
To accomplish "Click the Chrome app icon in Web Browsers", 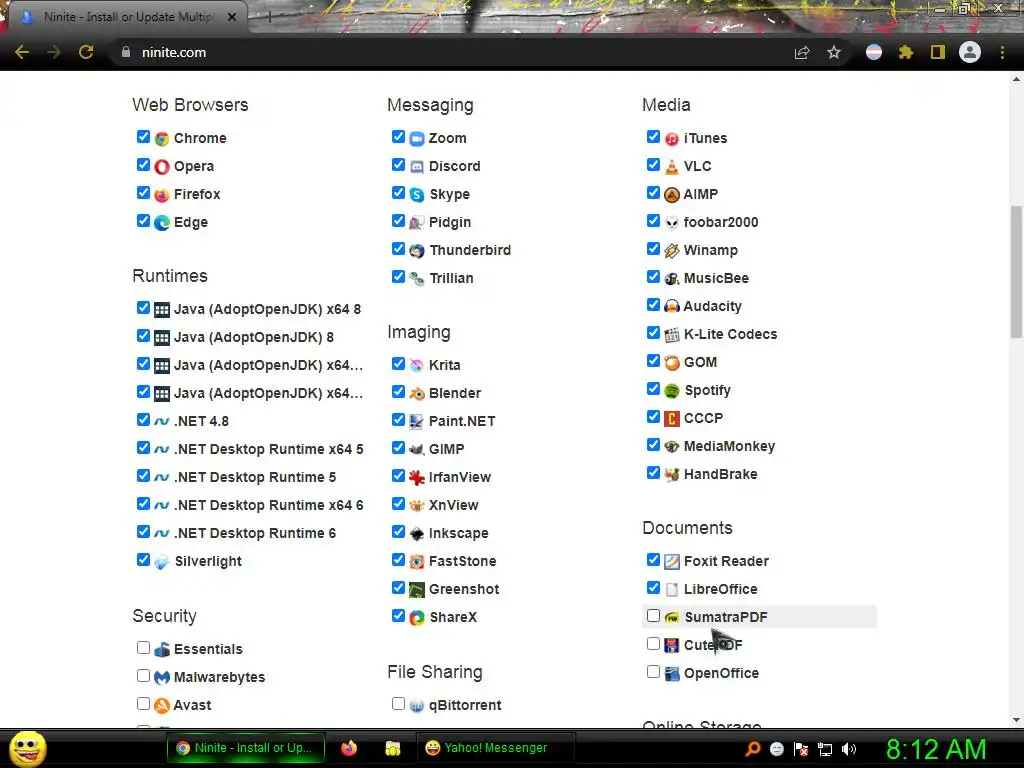I will tap(162, 138).
